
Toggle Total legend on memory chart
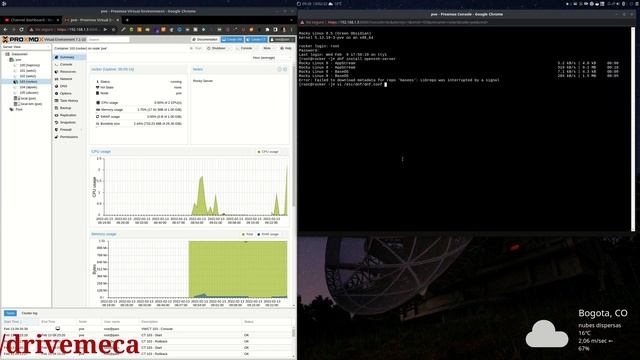247,234
